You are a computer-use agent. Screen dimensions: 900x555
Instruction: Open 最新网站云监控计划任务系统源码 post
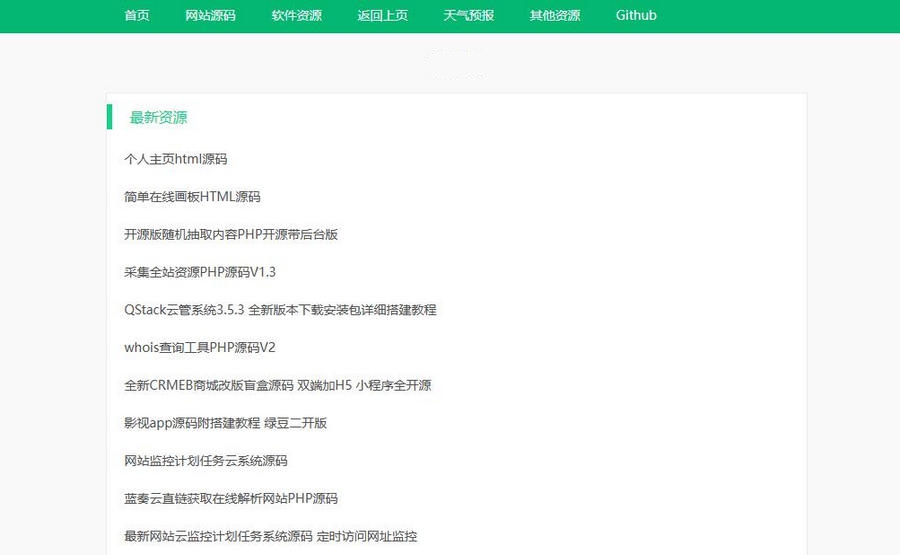[x=270, y=536]
